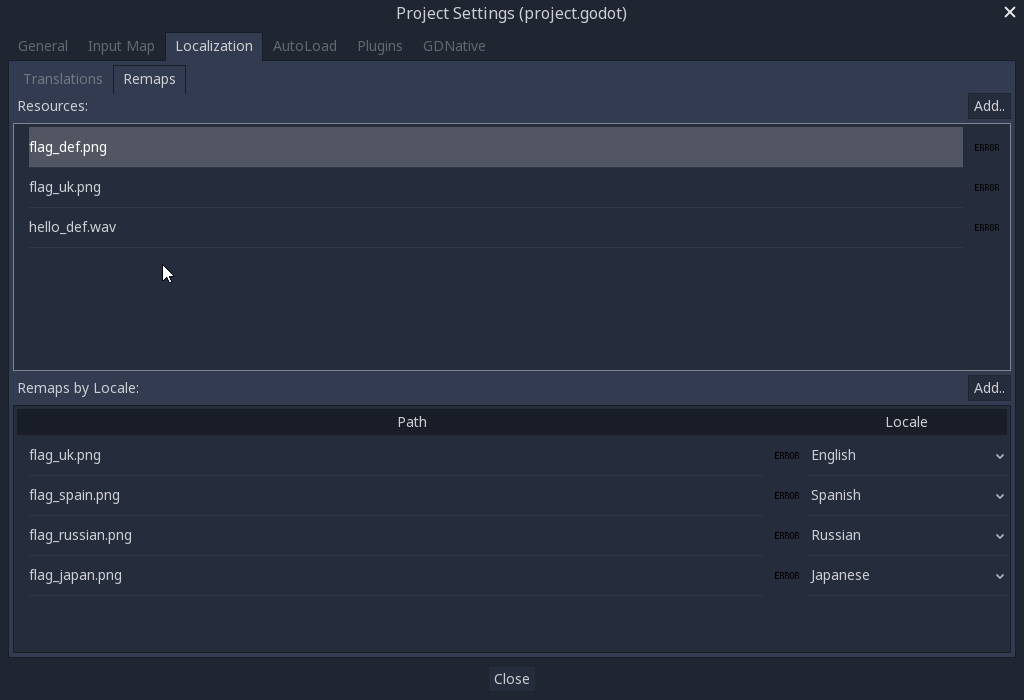Open the Input Map tab
Image resolution: width=1024 pixels, height=700 pixels.
pos(120,46)
